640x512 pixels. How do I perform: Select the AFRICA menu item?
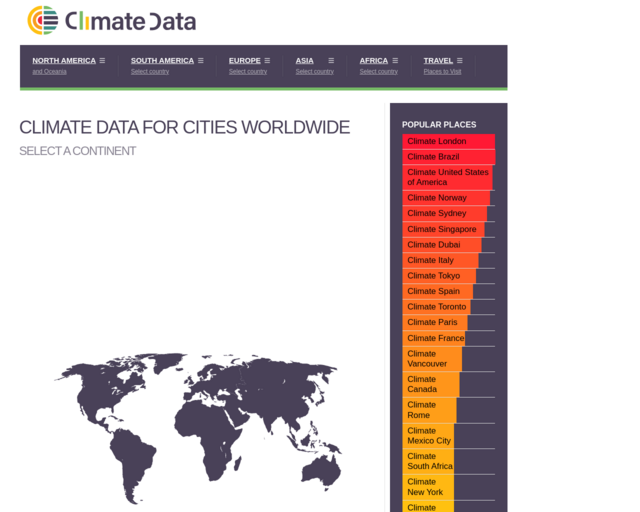coord(373,60)
